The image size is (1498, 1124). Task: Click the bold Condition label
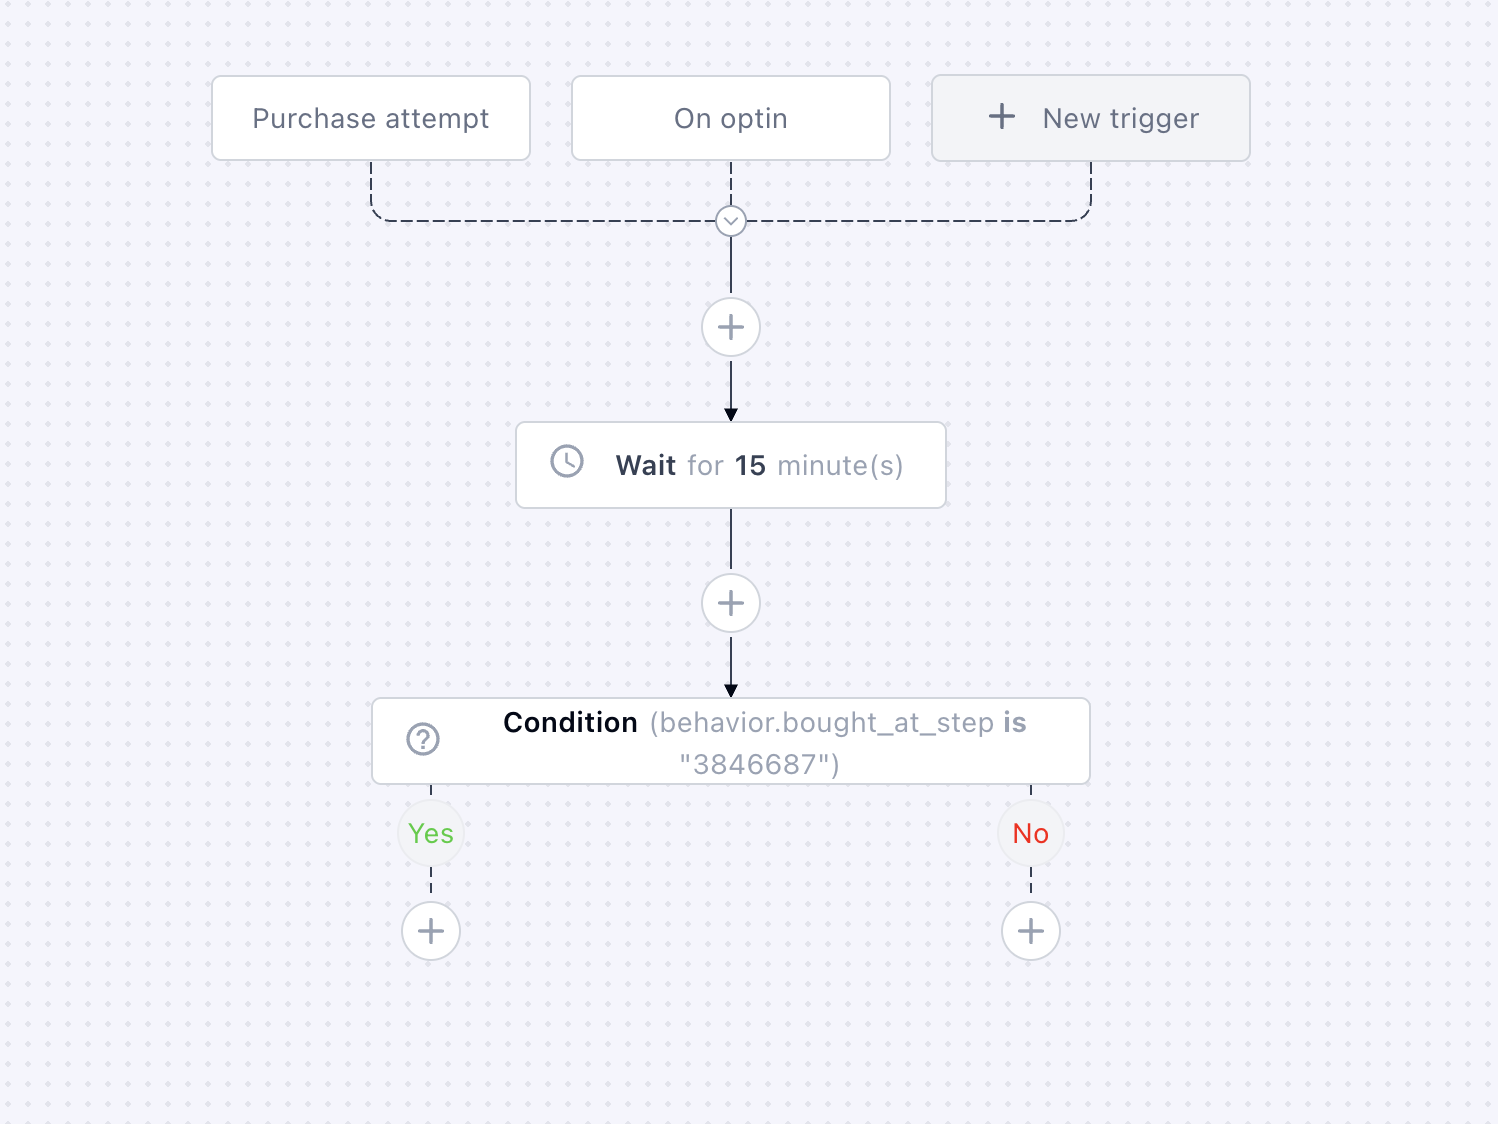coord(570,723)
